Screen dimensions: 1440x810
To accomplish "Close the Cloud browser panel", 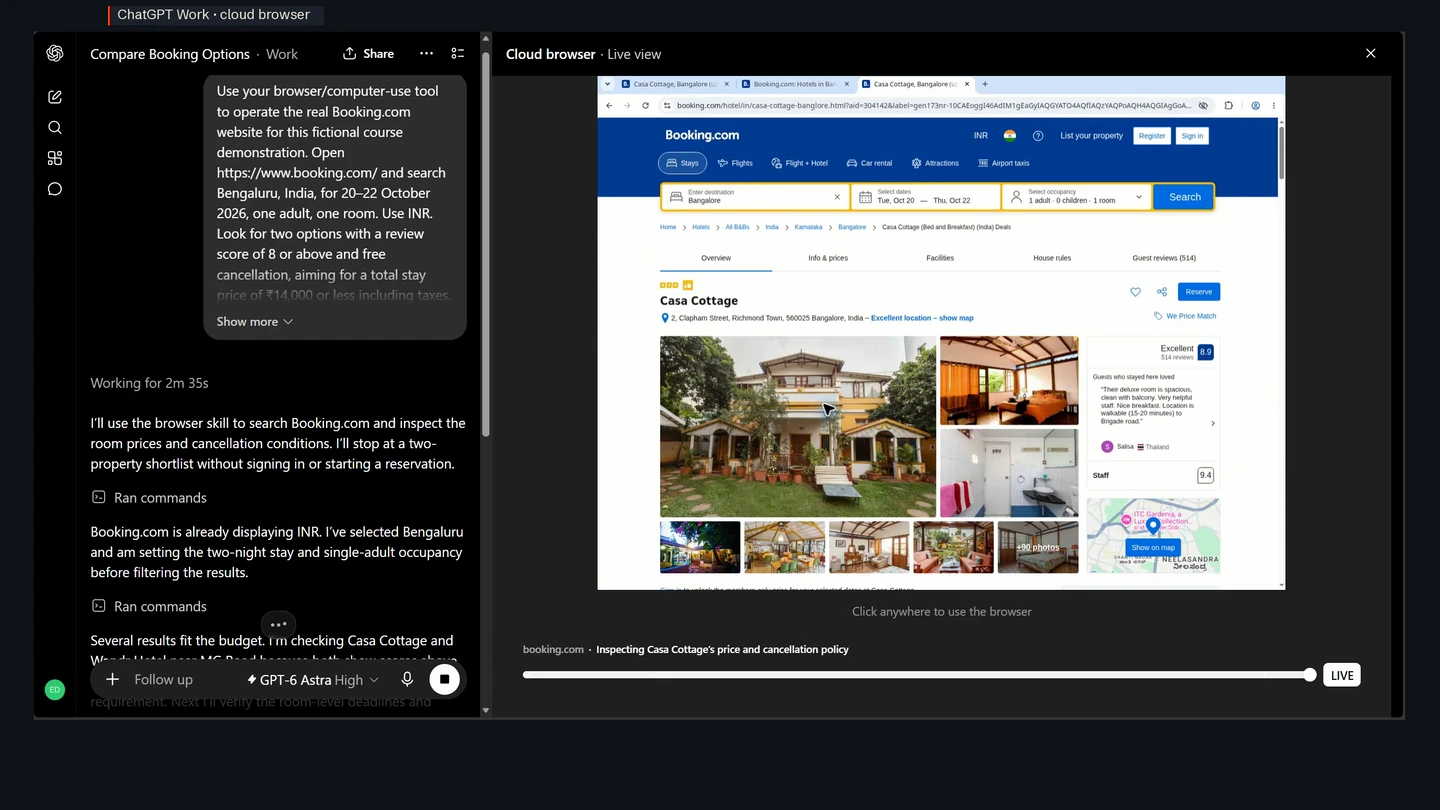I will click(x=1371, y=54).
